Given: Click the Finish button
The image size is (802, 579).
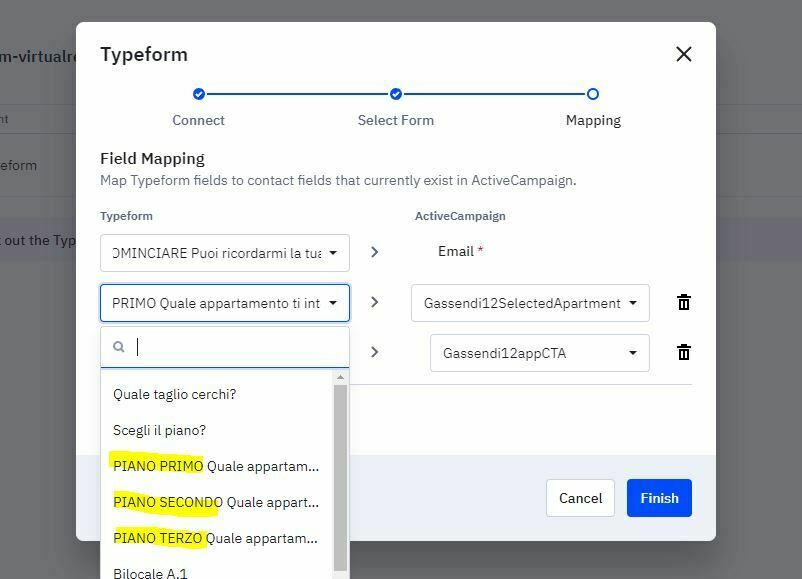Looking at the screenshot, I should coord(659,498).
